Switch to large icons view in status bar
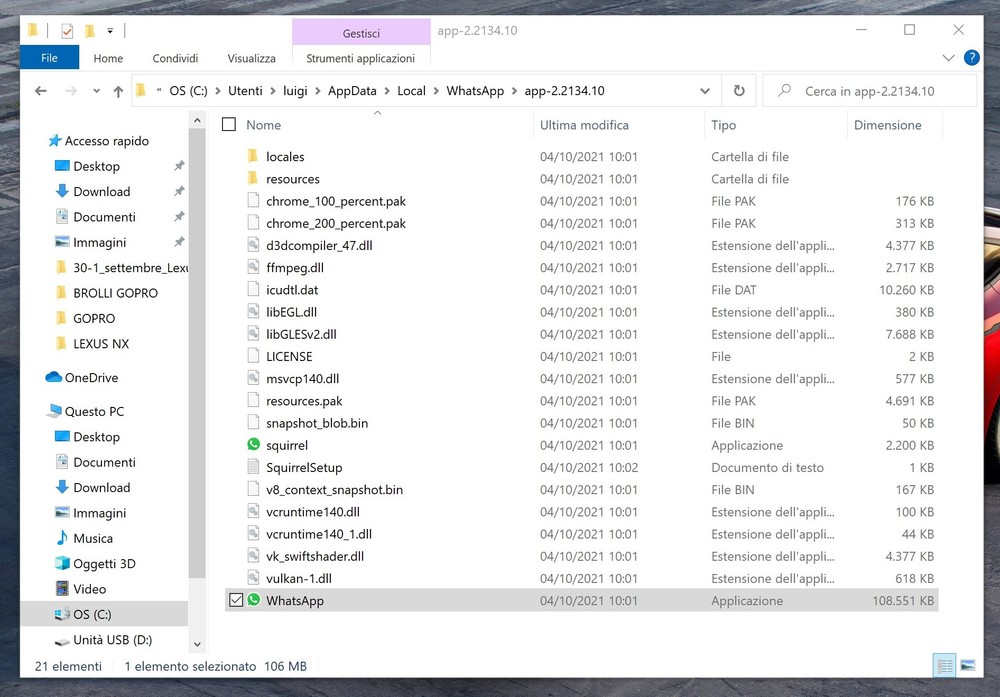1000x697 pixels. pyautogui.click(x=967, y=666)
